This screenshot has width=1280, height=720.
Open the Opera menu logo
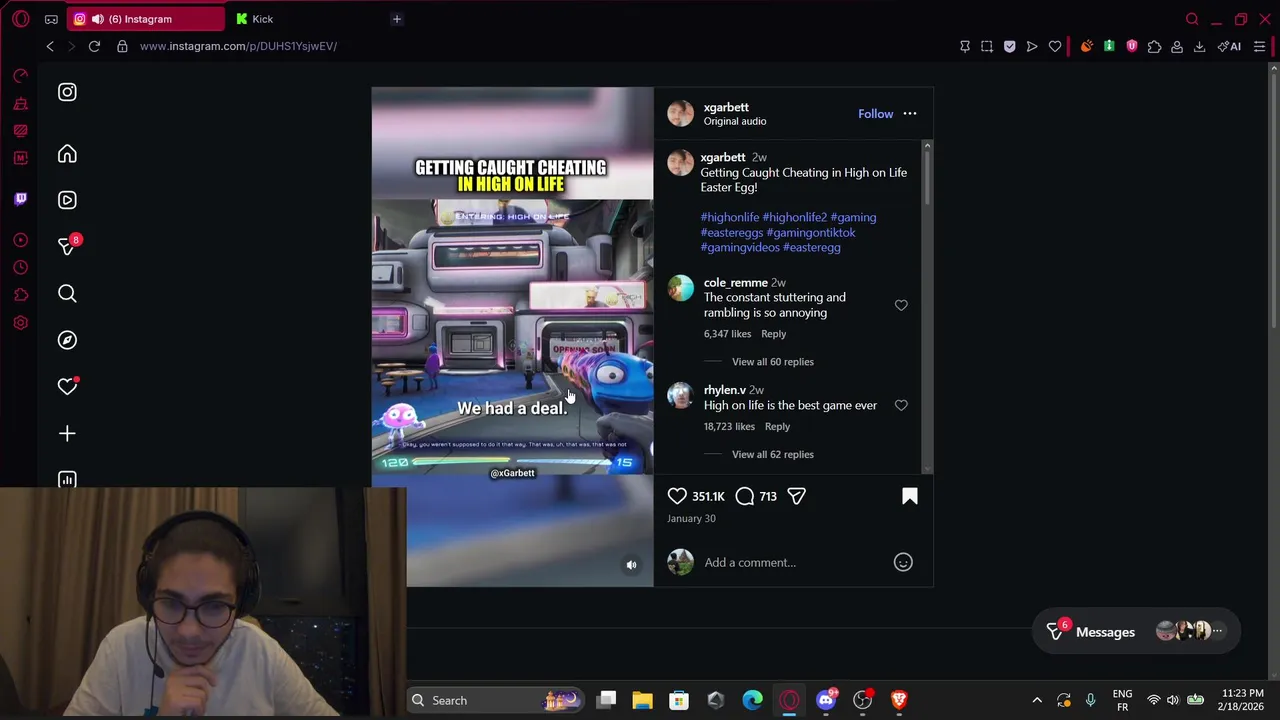point(20,19)
